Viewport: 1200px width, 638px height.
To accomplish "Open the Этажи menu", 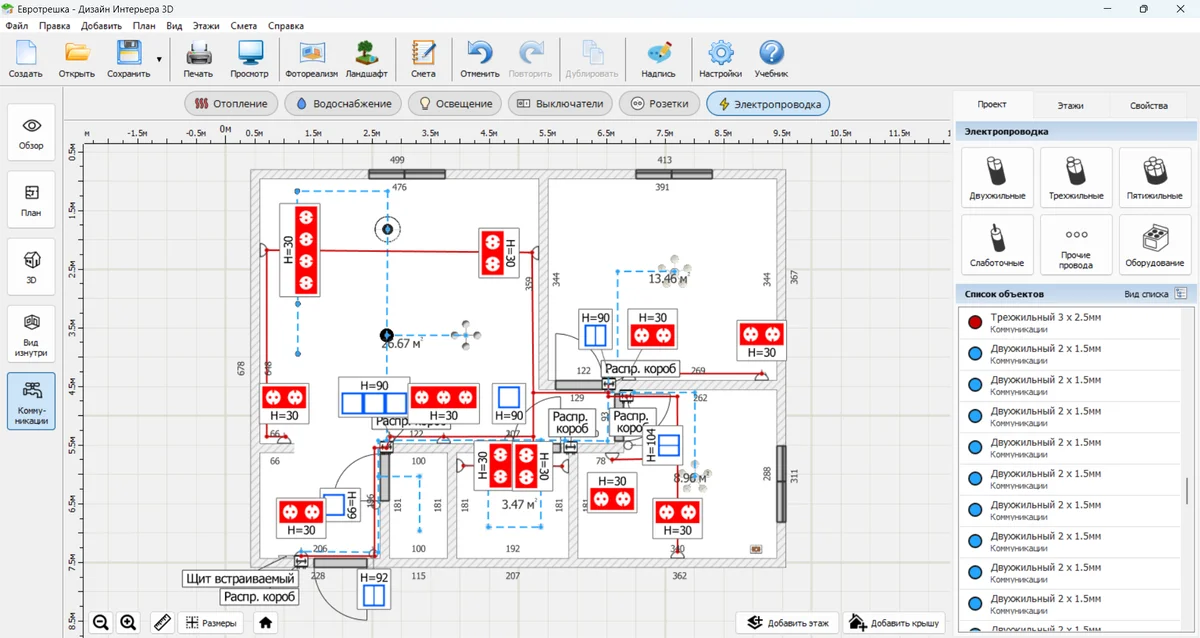I will [x=204, y=24].
